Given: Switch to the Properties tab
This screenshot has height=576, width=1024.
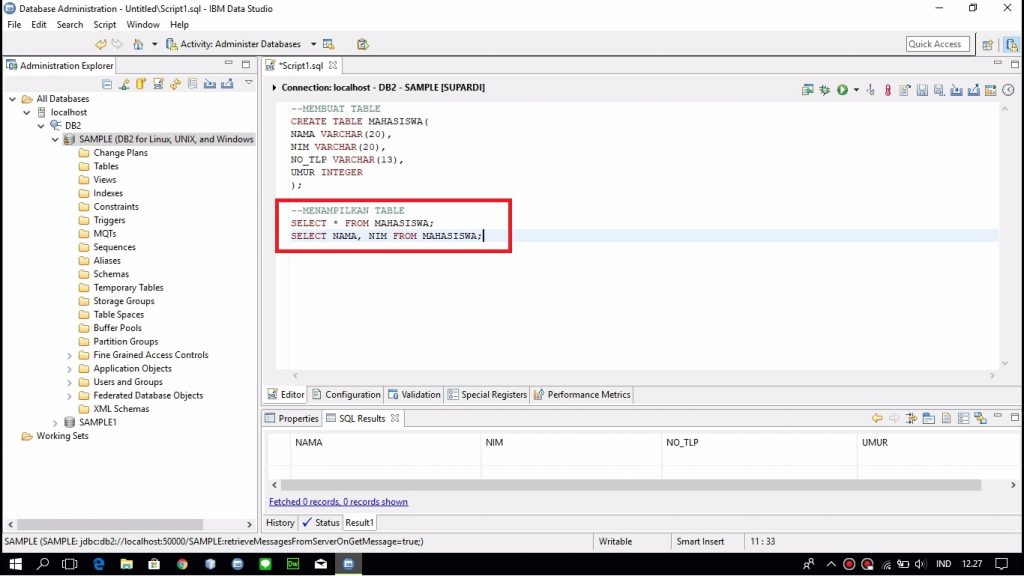Looking at the screenshot, I should 291,419.
